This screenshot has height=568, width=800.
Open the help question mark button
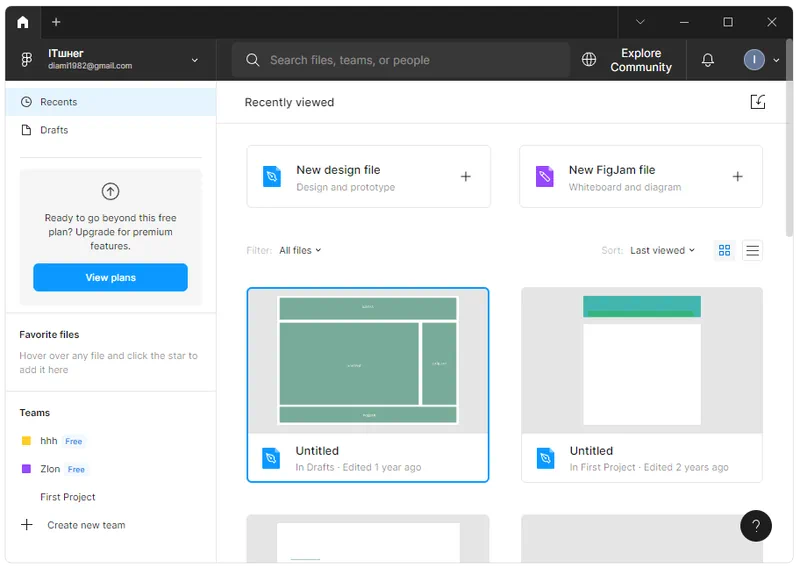pyautogui.click(x=756, y=526)
